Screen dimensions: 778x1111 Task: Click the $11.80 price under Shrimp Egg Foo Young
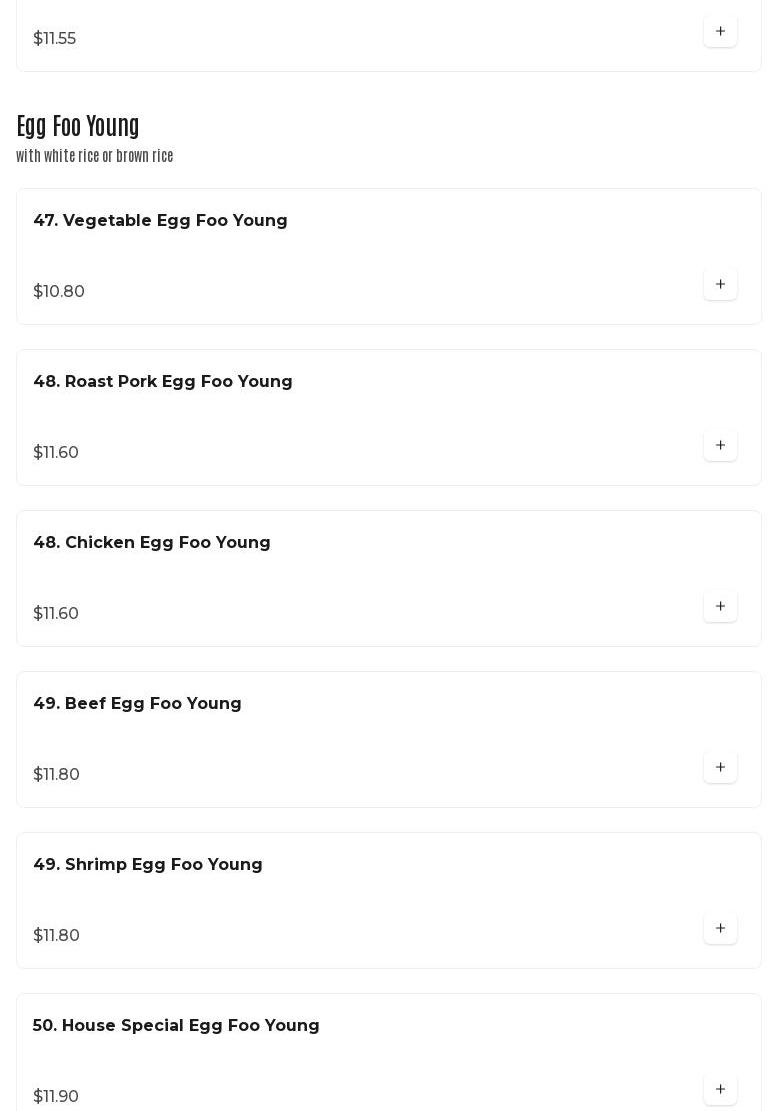pos(56,936)
